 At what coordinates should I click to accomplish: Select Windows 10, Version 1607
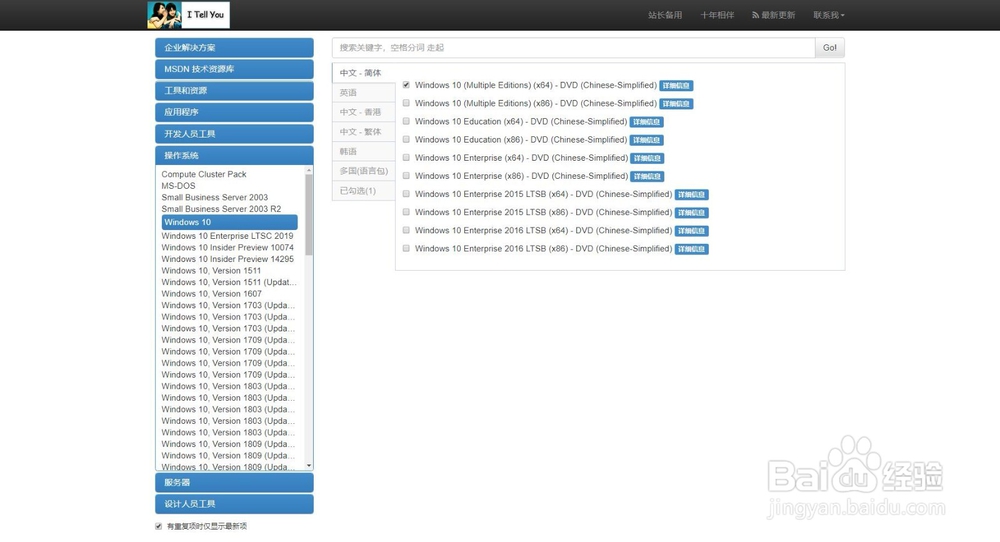click(x=212, y=293)
